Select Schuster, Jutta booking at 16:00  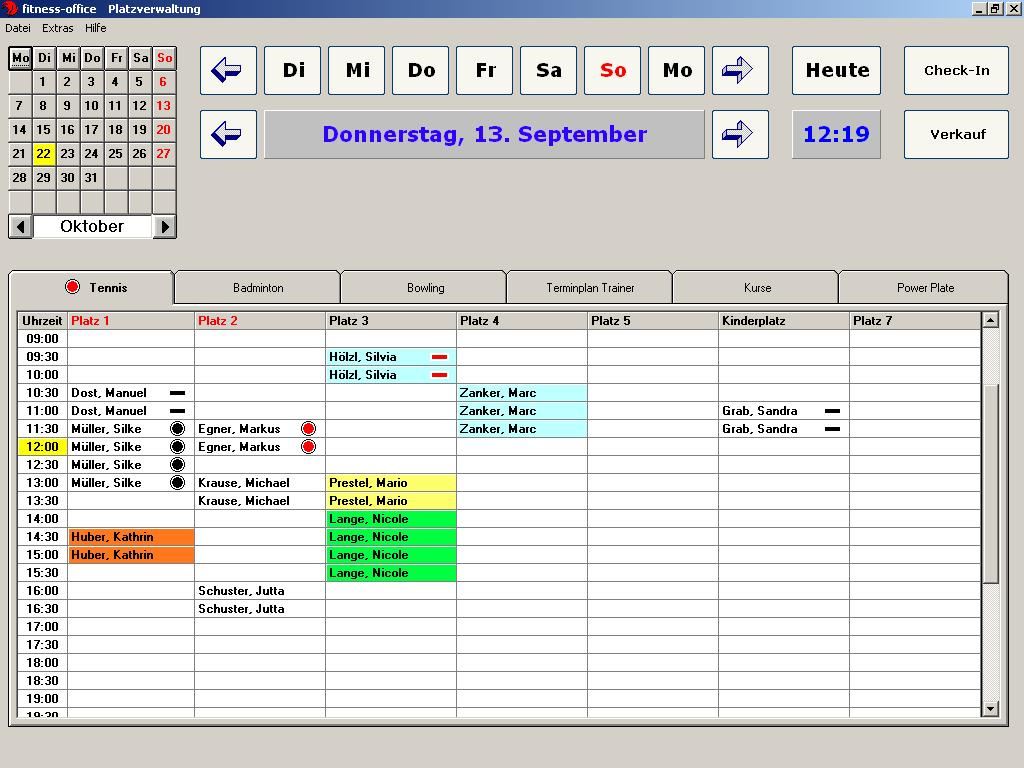pos(260,590)
